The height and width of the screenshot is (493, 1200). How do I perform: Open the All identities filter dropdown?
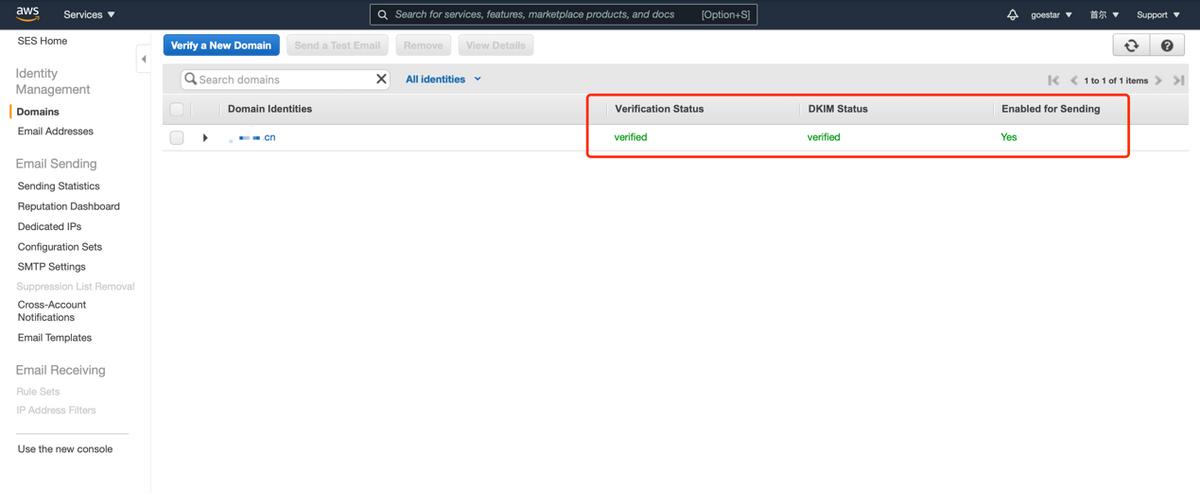click(x=443, y=79)
